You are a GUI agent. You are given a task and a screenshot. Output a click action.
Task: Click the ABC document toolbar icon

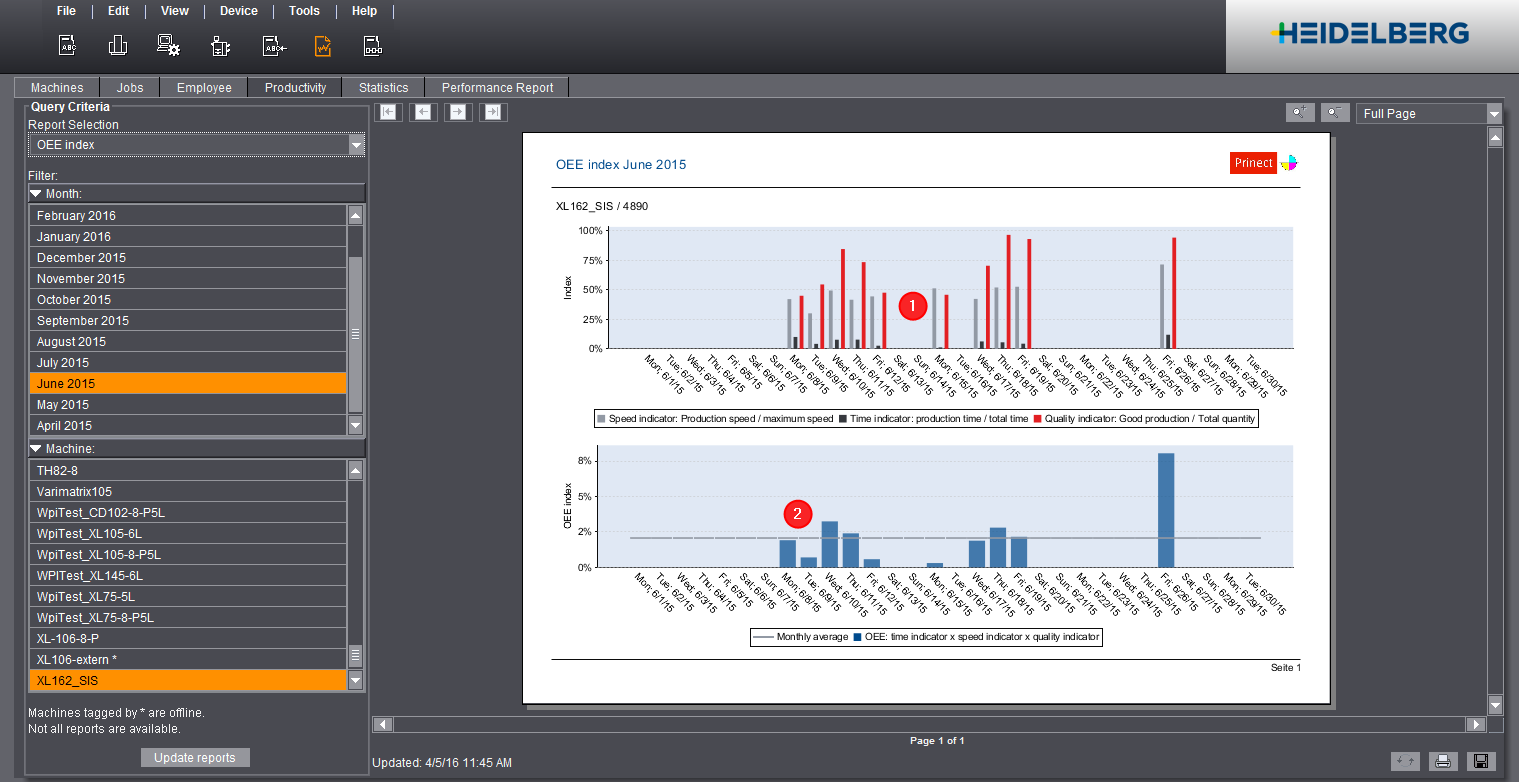[x=64, y=44]
